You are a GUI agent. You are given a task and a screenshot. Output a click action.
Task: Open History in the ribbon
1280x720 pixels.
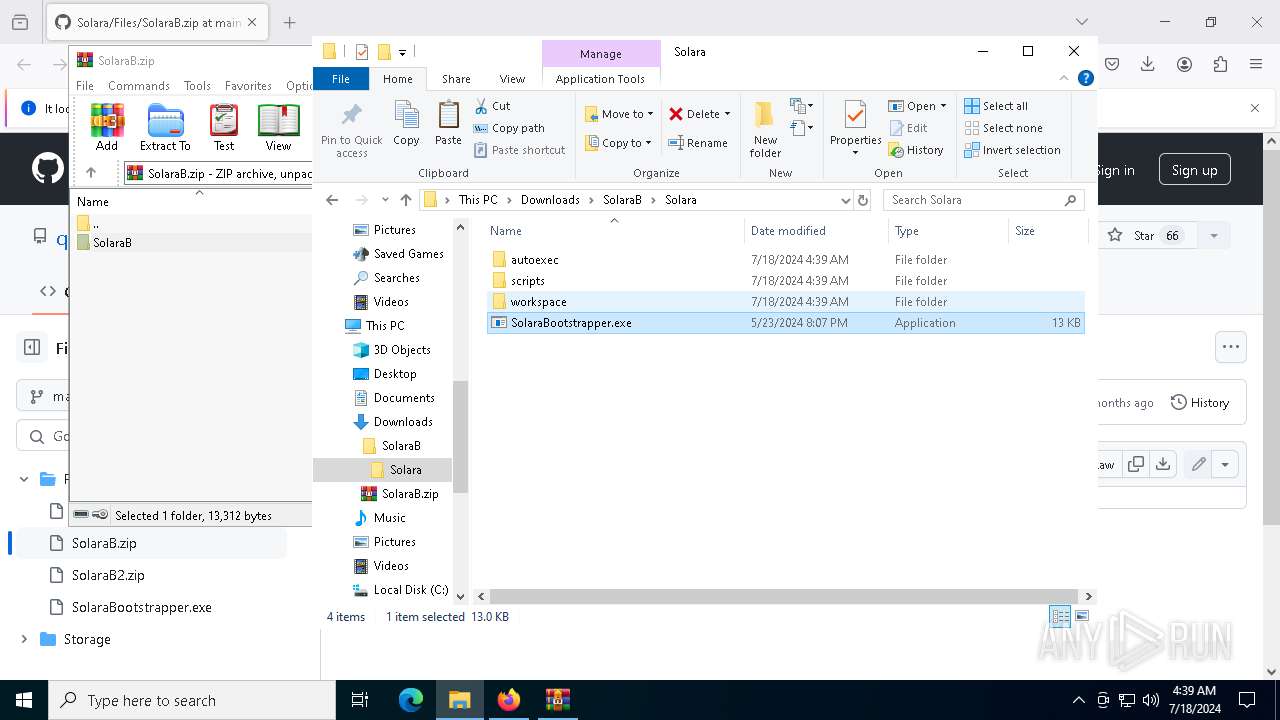click(916, 150)
